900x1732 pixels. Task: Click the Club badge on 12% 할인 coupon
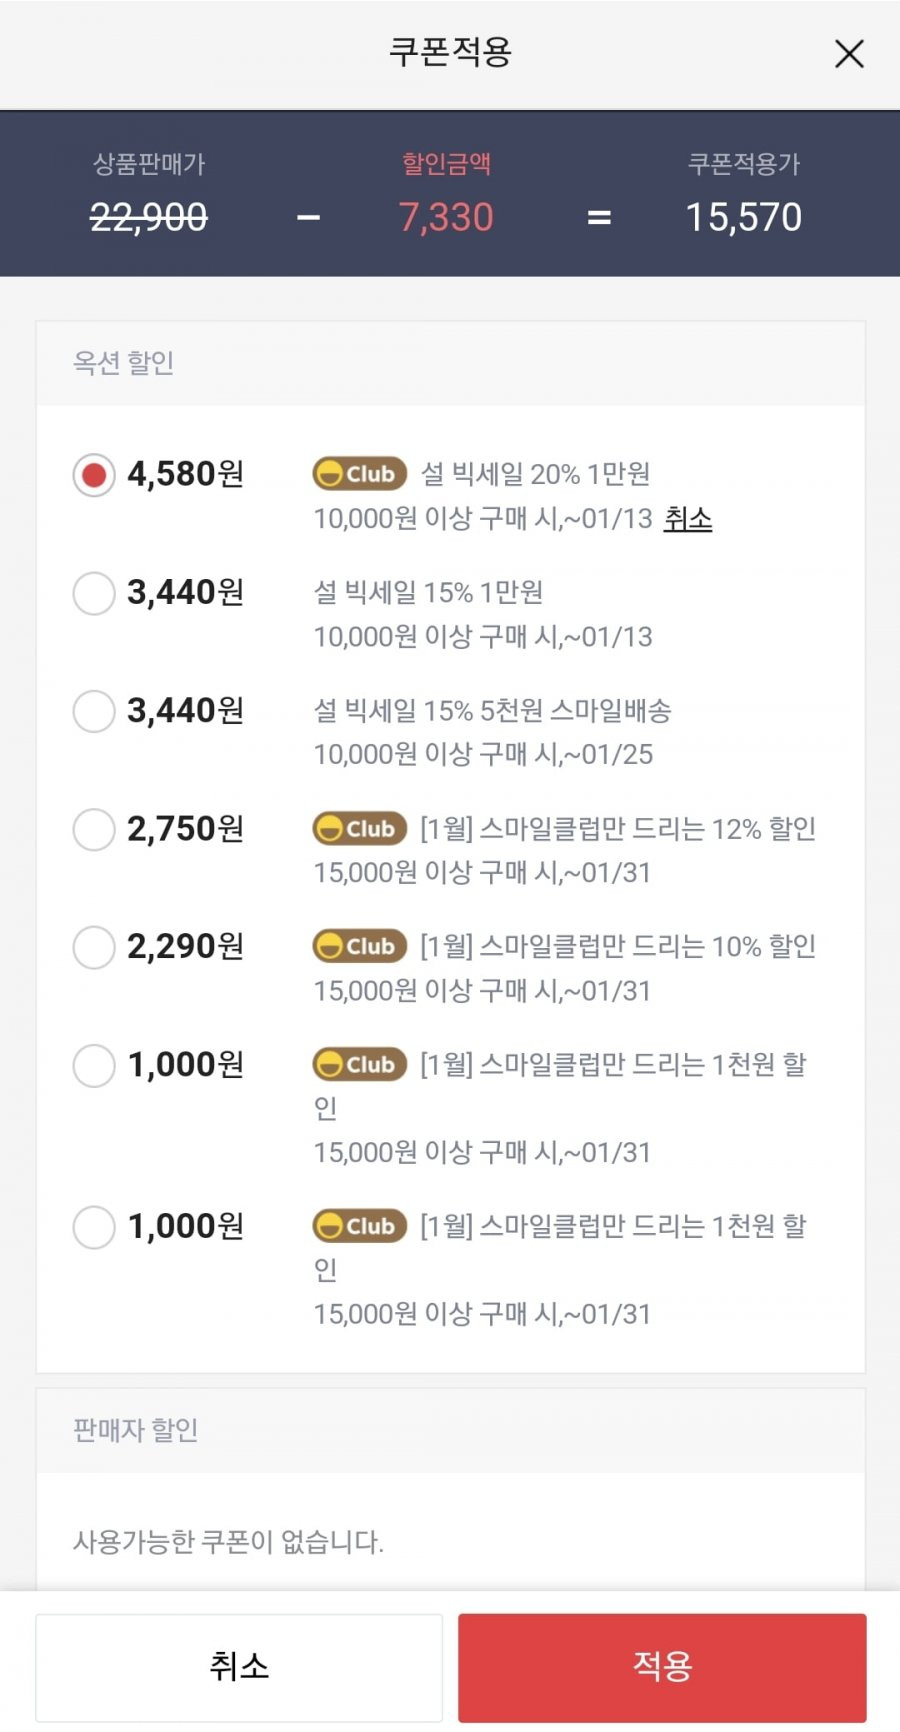359,829
